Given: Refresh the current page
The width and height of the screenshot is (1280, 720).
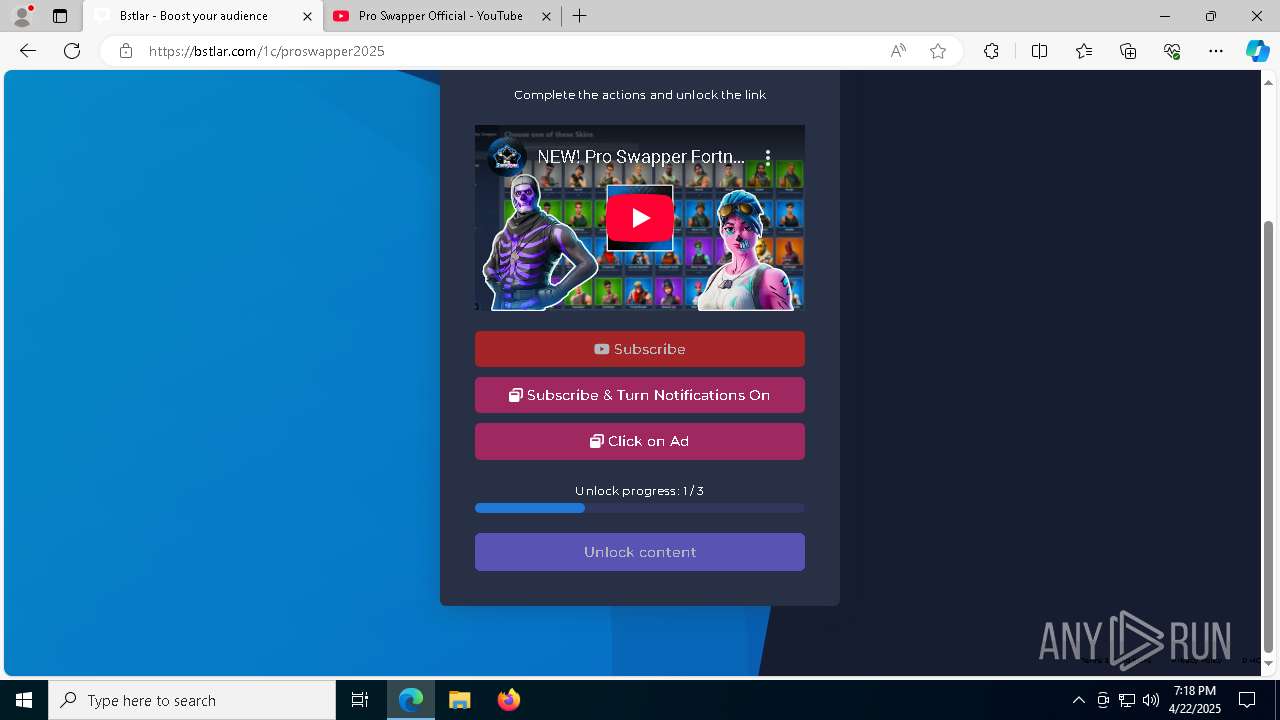Looking at the screenshot, I should 72,51.
